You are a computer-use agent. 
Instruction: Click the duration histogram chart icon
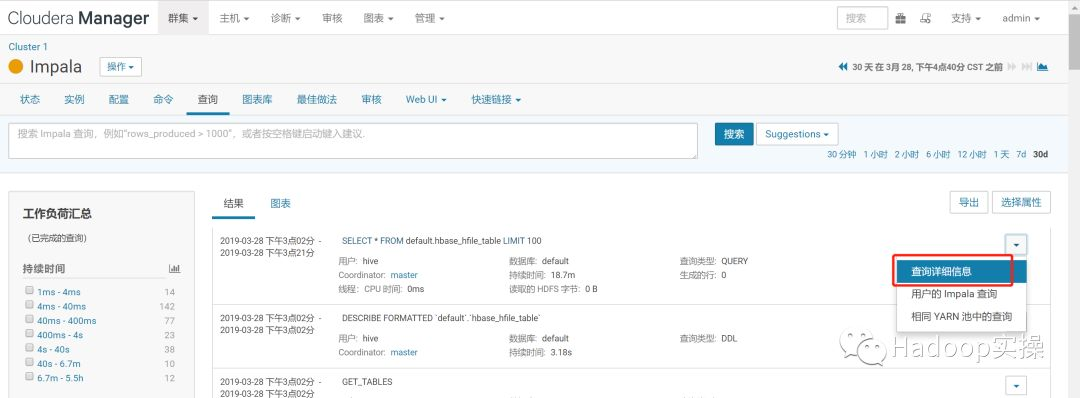point(174,269)
